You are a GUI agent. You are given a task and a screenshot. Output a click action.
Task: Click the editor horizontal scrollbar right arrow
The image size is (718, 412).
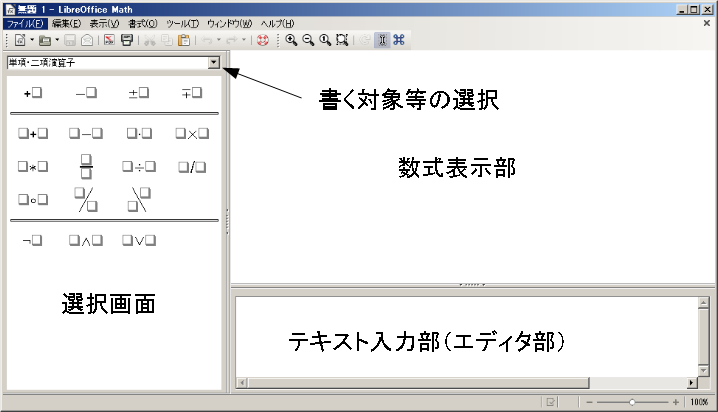click(692, 383)
